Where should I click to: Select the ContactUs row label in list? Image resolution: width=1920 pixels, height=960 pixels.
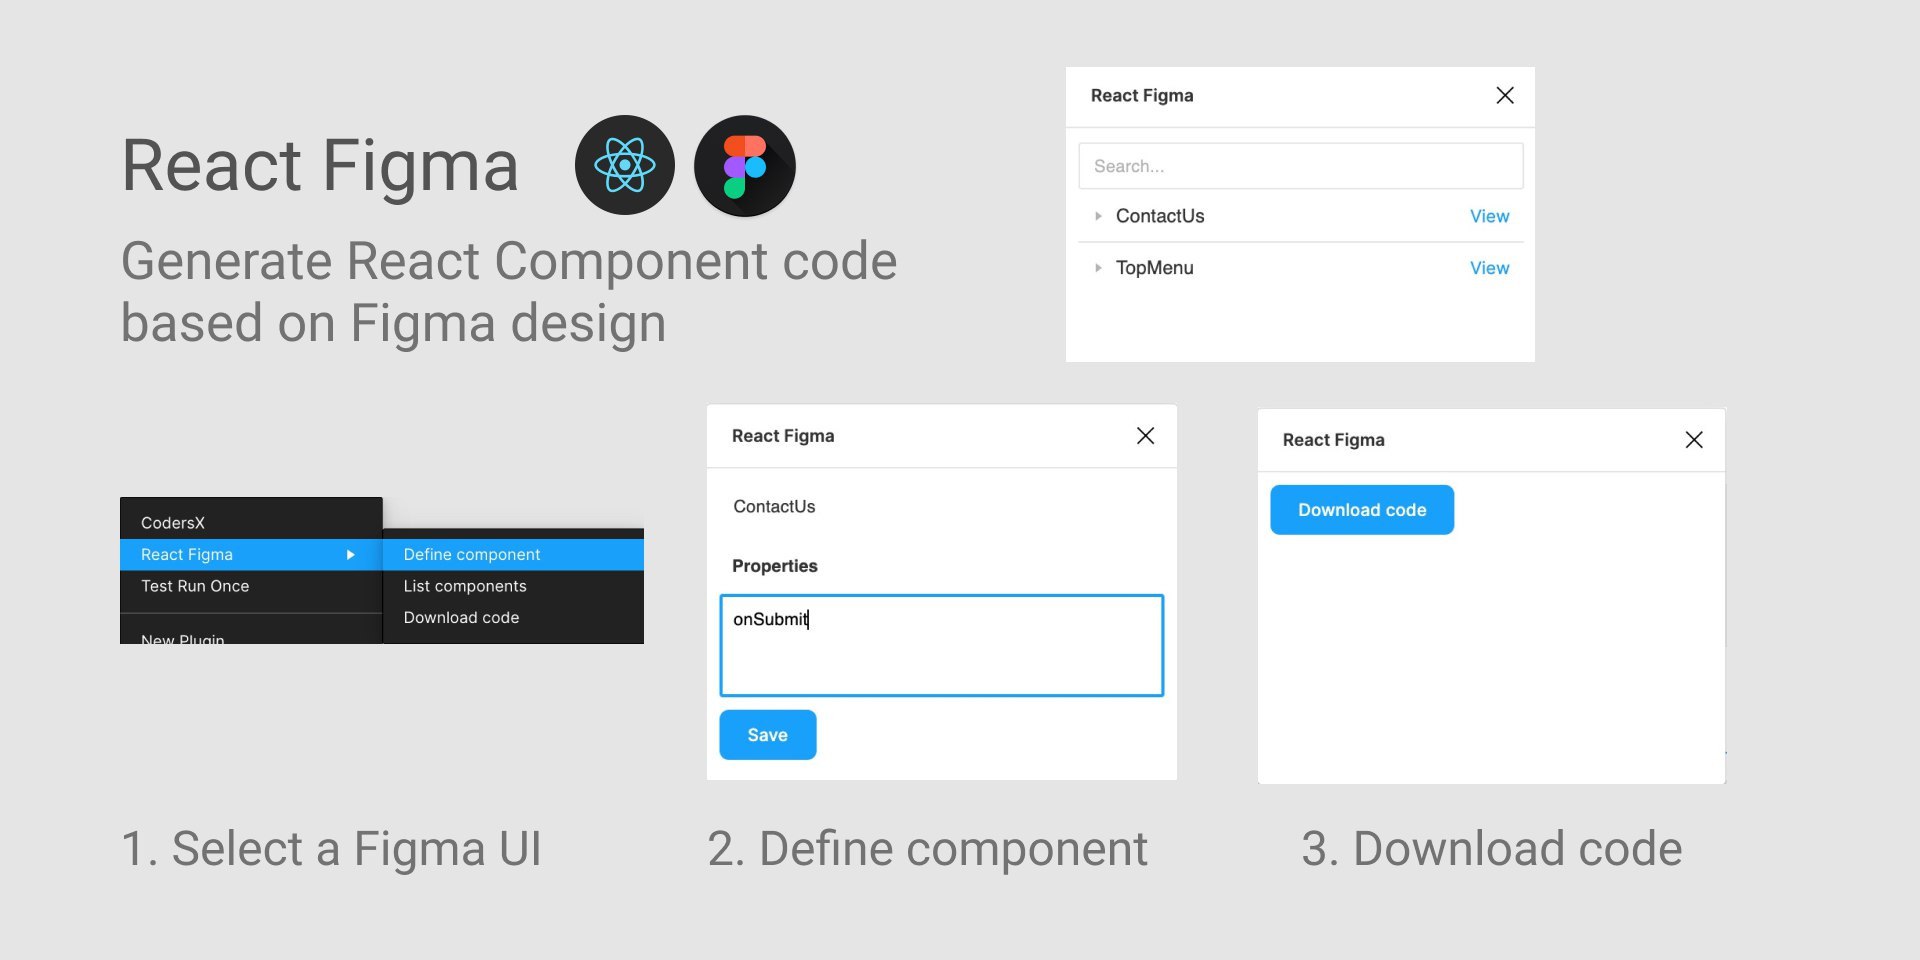1160,216
